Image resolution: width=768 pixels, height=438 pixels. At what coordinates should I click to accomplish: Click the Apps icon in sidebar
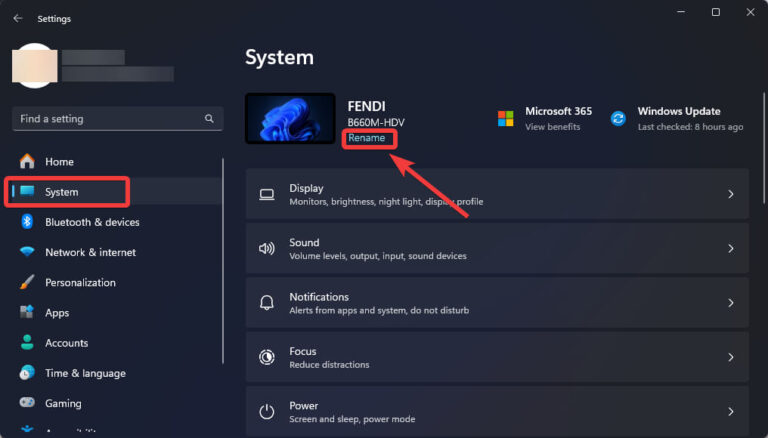click(27, 313)
